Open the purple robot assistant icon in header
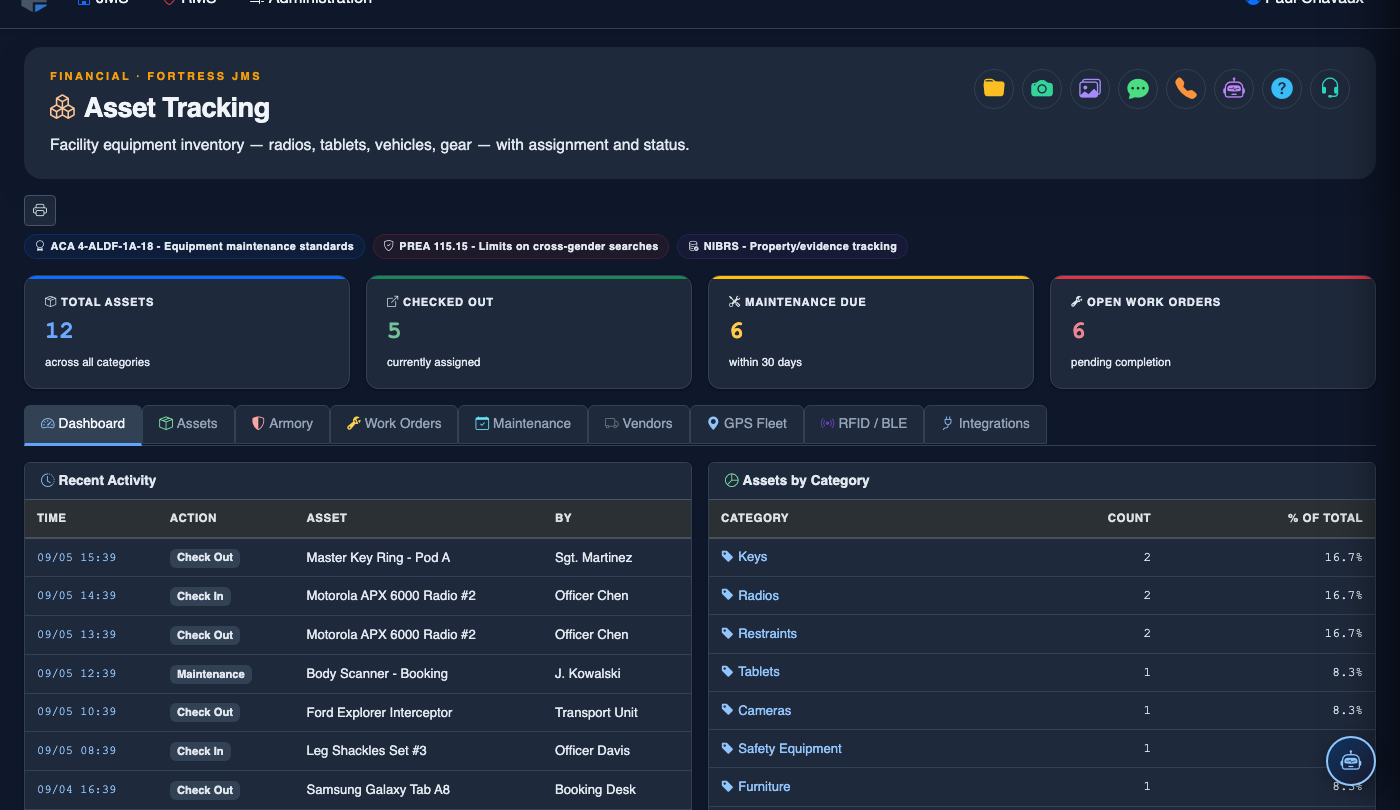This screenshot has height=810, width=1400. click(1234, 89)
